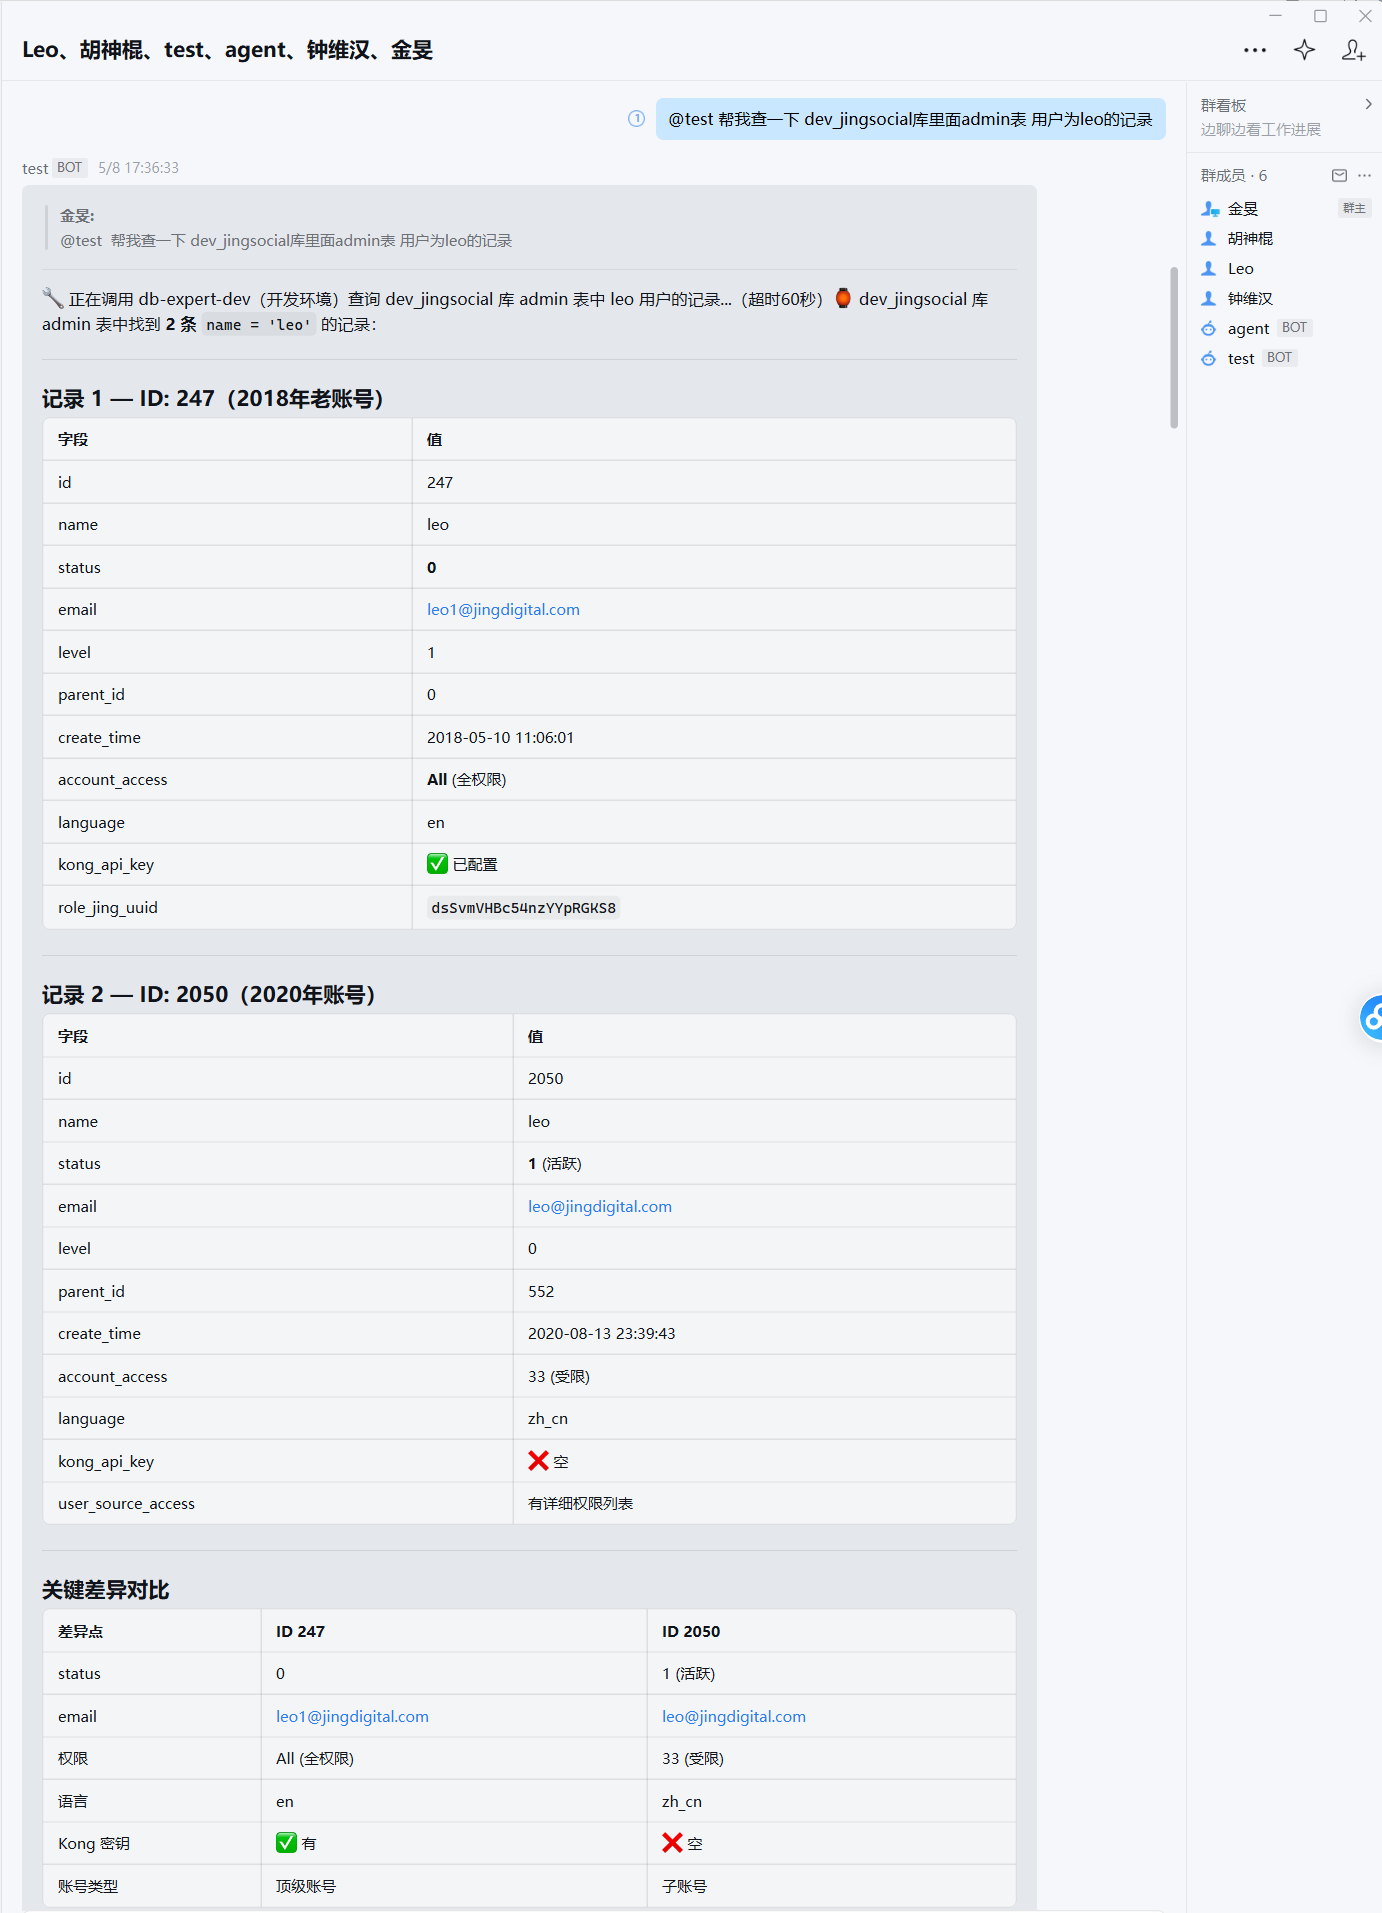
Task: Click the role_jing_uuid value dsSvmVHBc54nzYYpRGKS8
Action: point(523,907)
